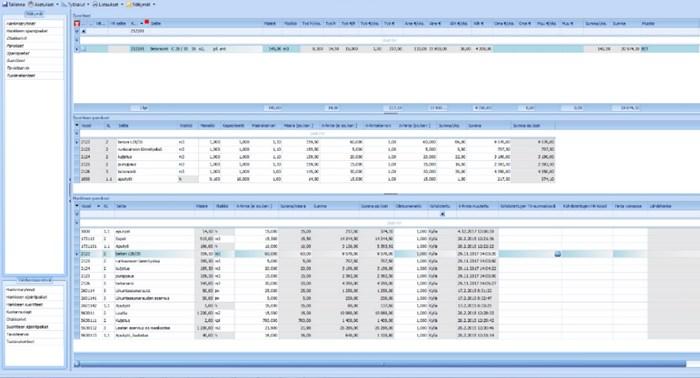This screenshot has width=700, height=378.
Task: Open the Näkymät toolbar menu
Action: click(141, 4)
